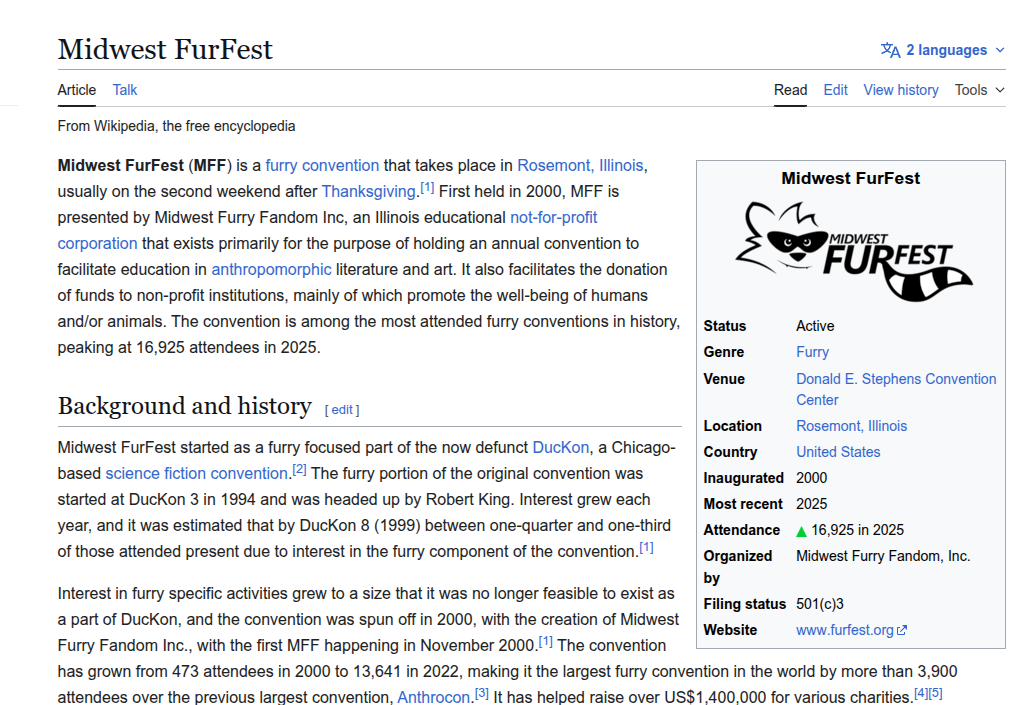Switch to the Talk tab
Screen dimensions: 1017x705
click(125, 90)
